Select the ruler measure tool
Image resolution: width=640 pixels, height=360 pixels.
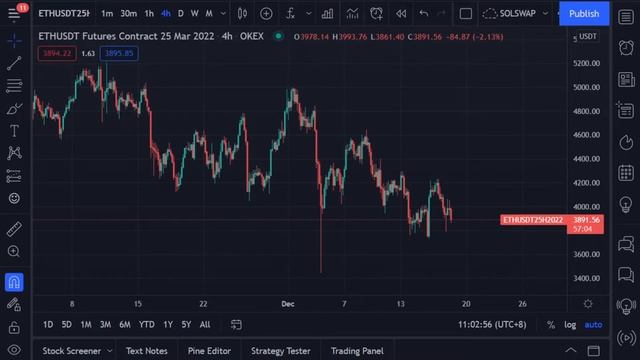click(x=14, y=229)
